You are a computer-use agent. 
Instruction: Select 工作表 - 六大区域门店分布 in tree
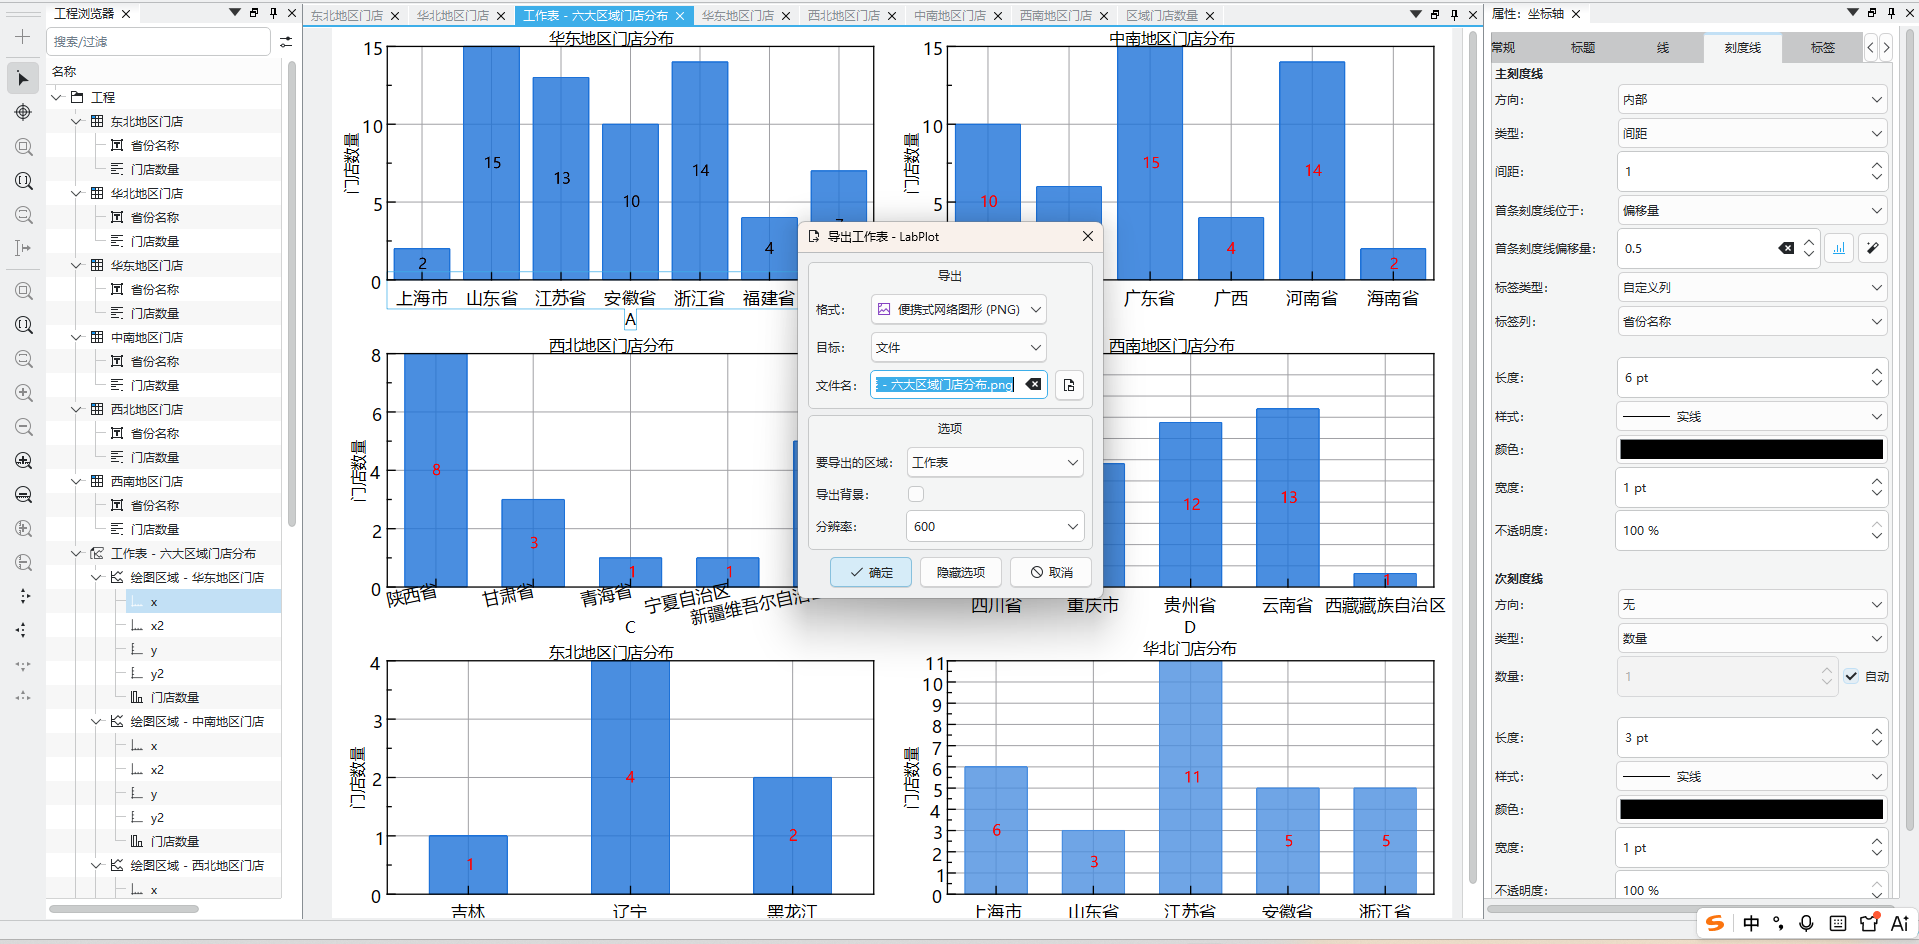click(x=183, y=553)
